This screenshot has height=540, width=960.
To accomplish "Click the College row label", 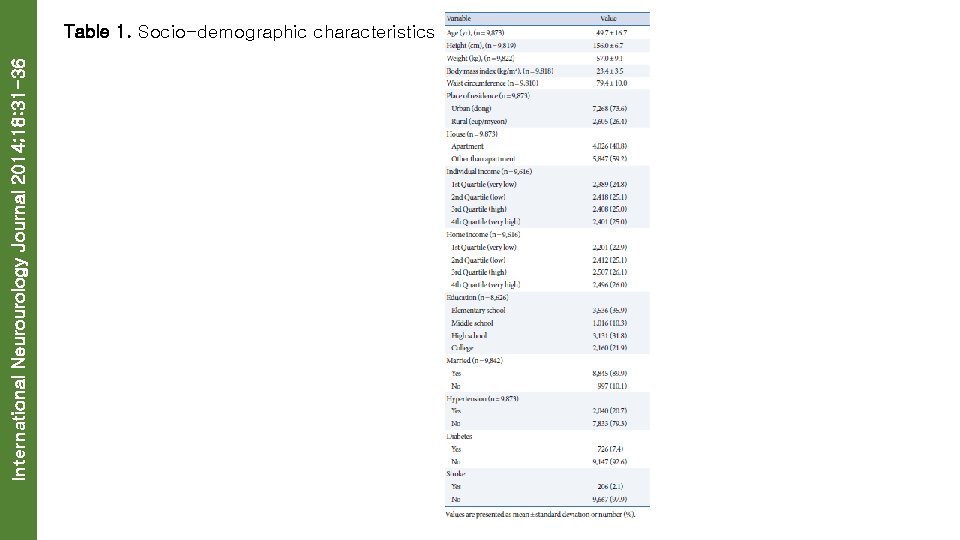I will click(x=465, y=348).
